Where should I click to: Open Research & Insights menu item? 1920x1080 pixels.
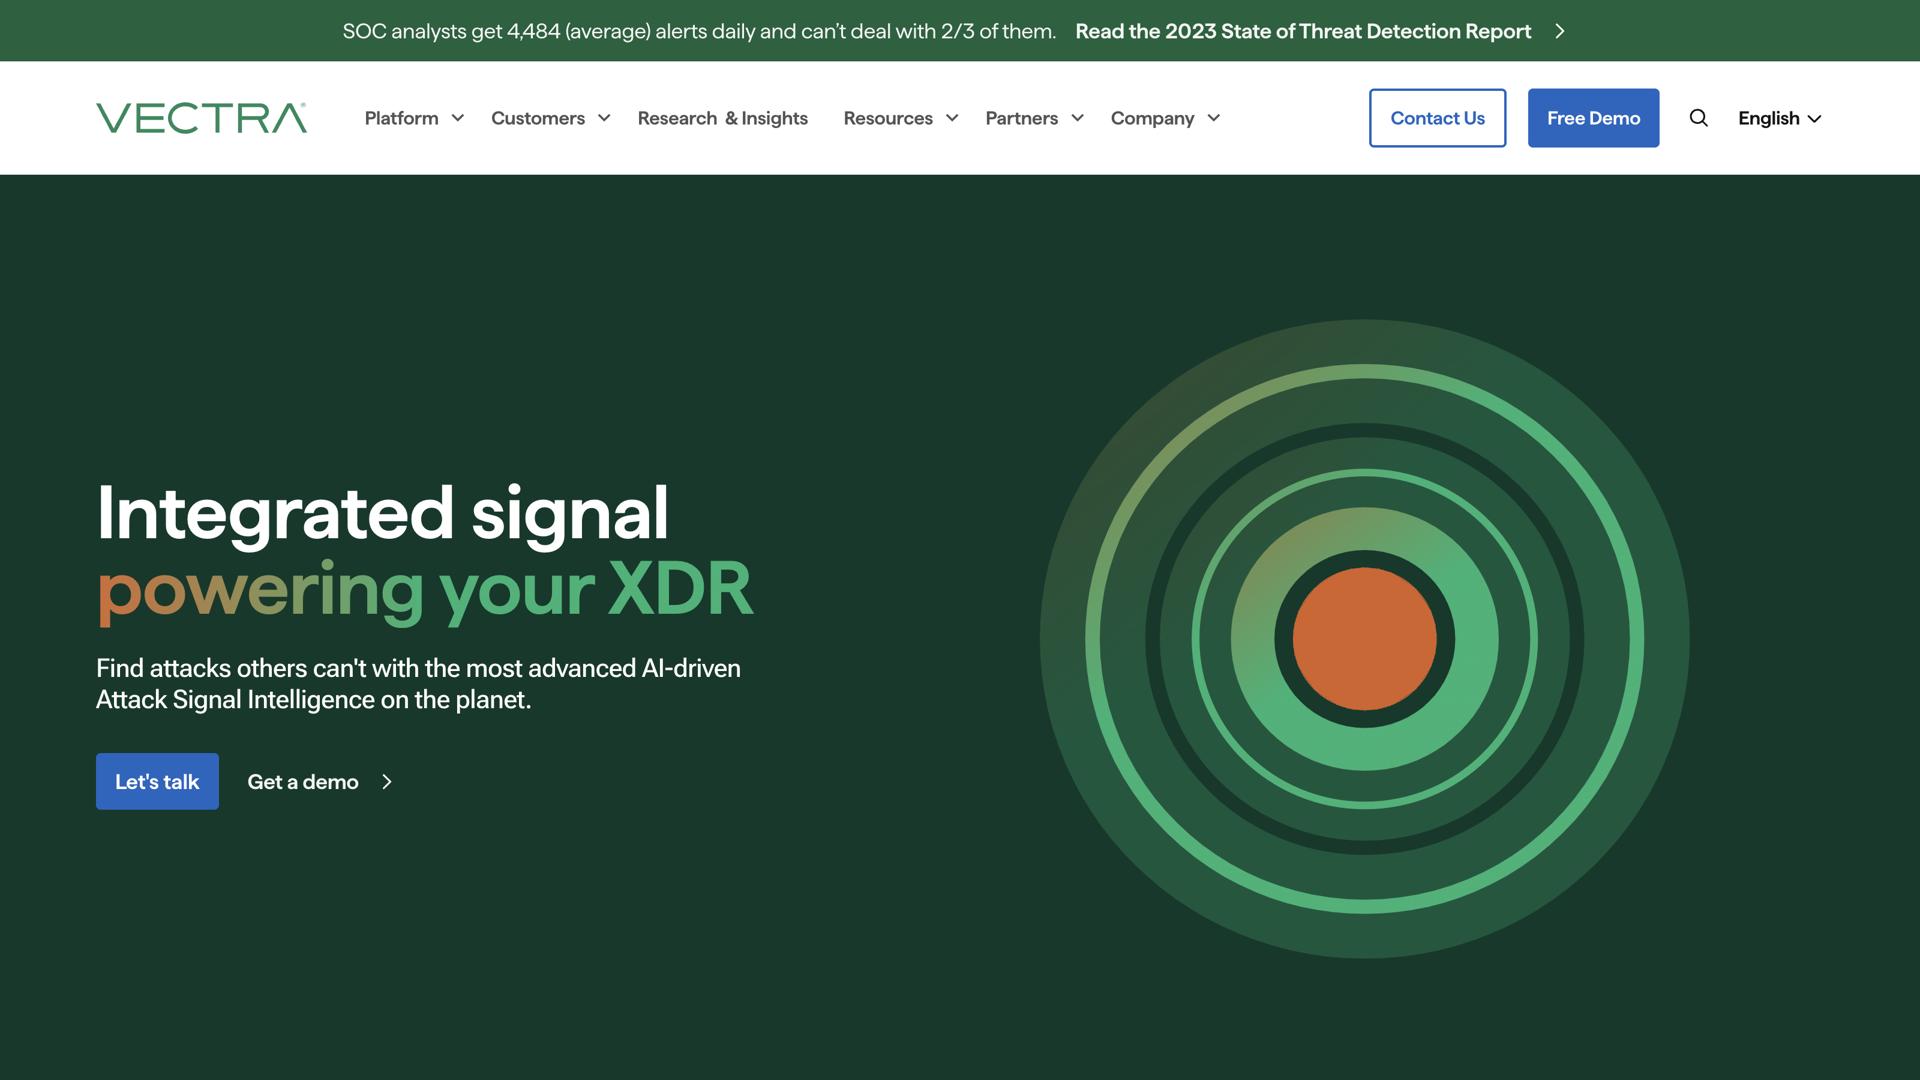tap(722, 118)
